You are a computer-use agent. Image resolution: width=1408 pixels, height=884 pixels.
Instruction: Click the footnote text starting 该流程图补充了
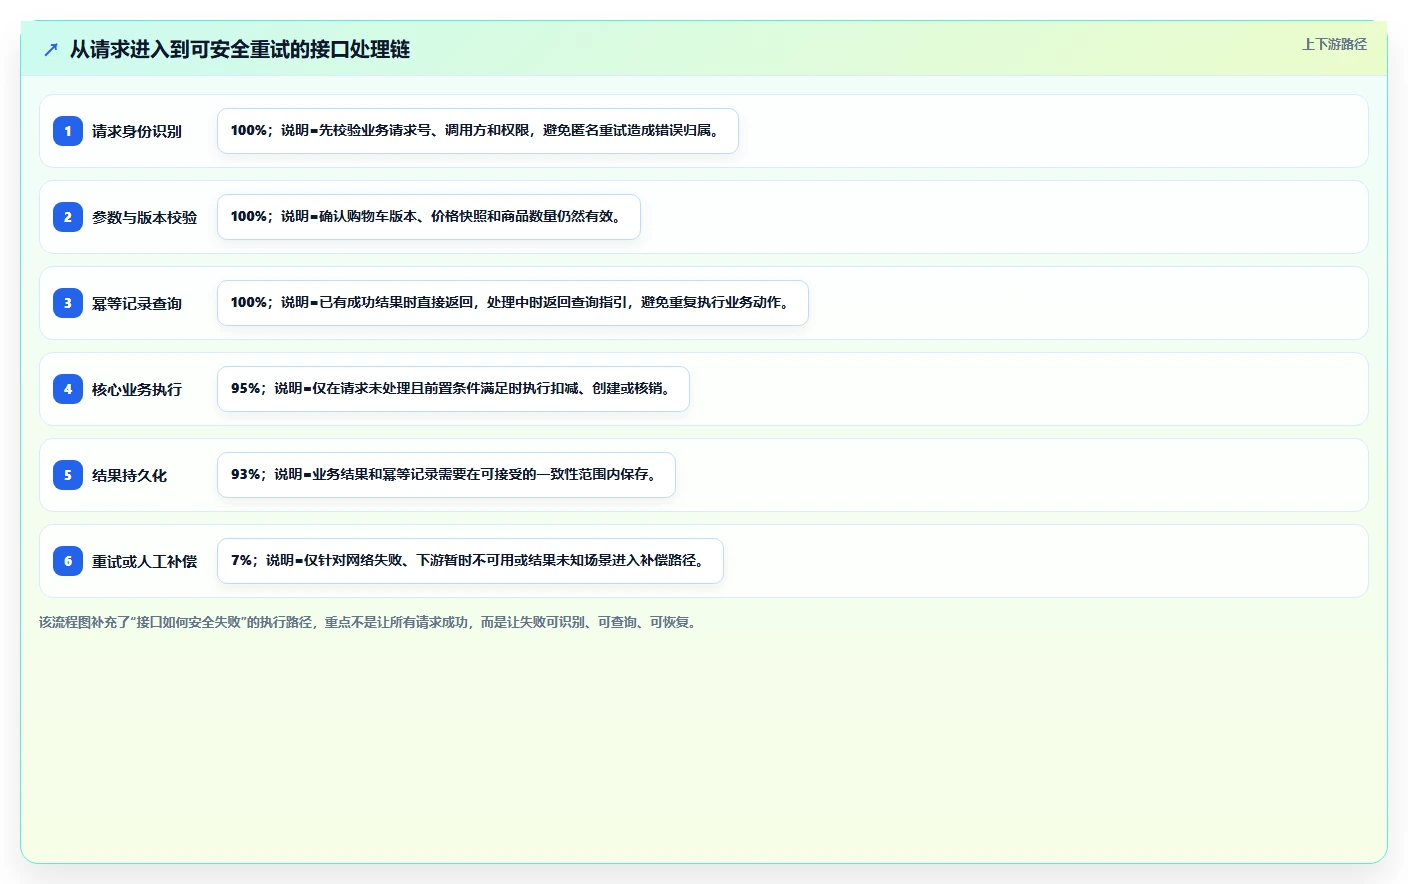coord(370,622)
